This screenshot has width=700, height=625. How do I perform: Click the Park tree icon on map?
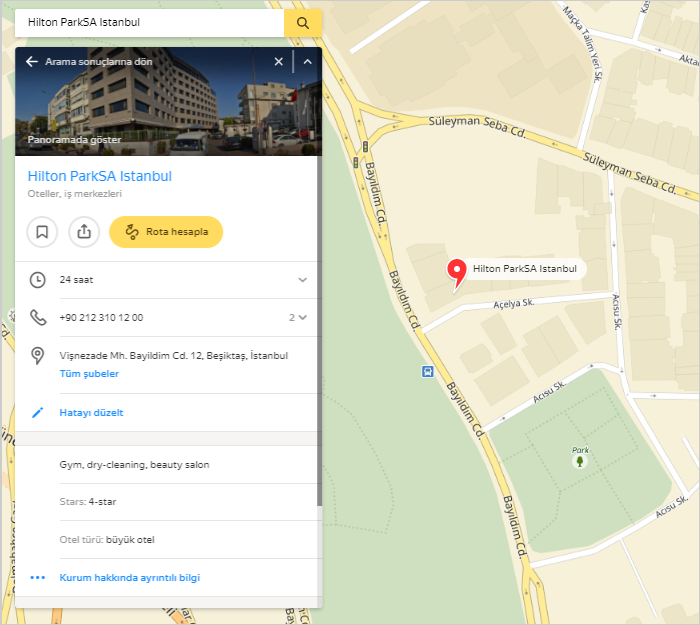pyautogui.click(x=579, y=461)
